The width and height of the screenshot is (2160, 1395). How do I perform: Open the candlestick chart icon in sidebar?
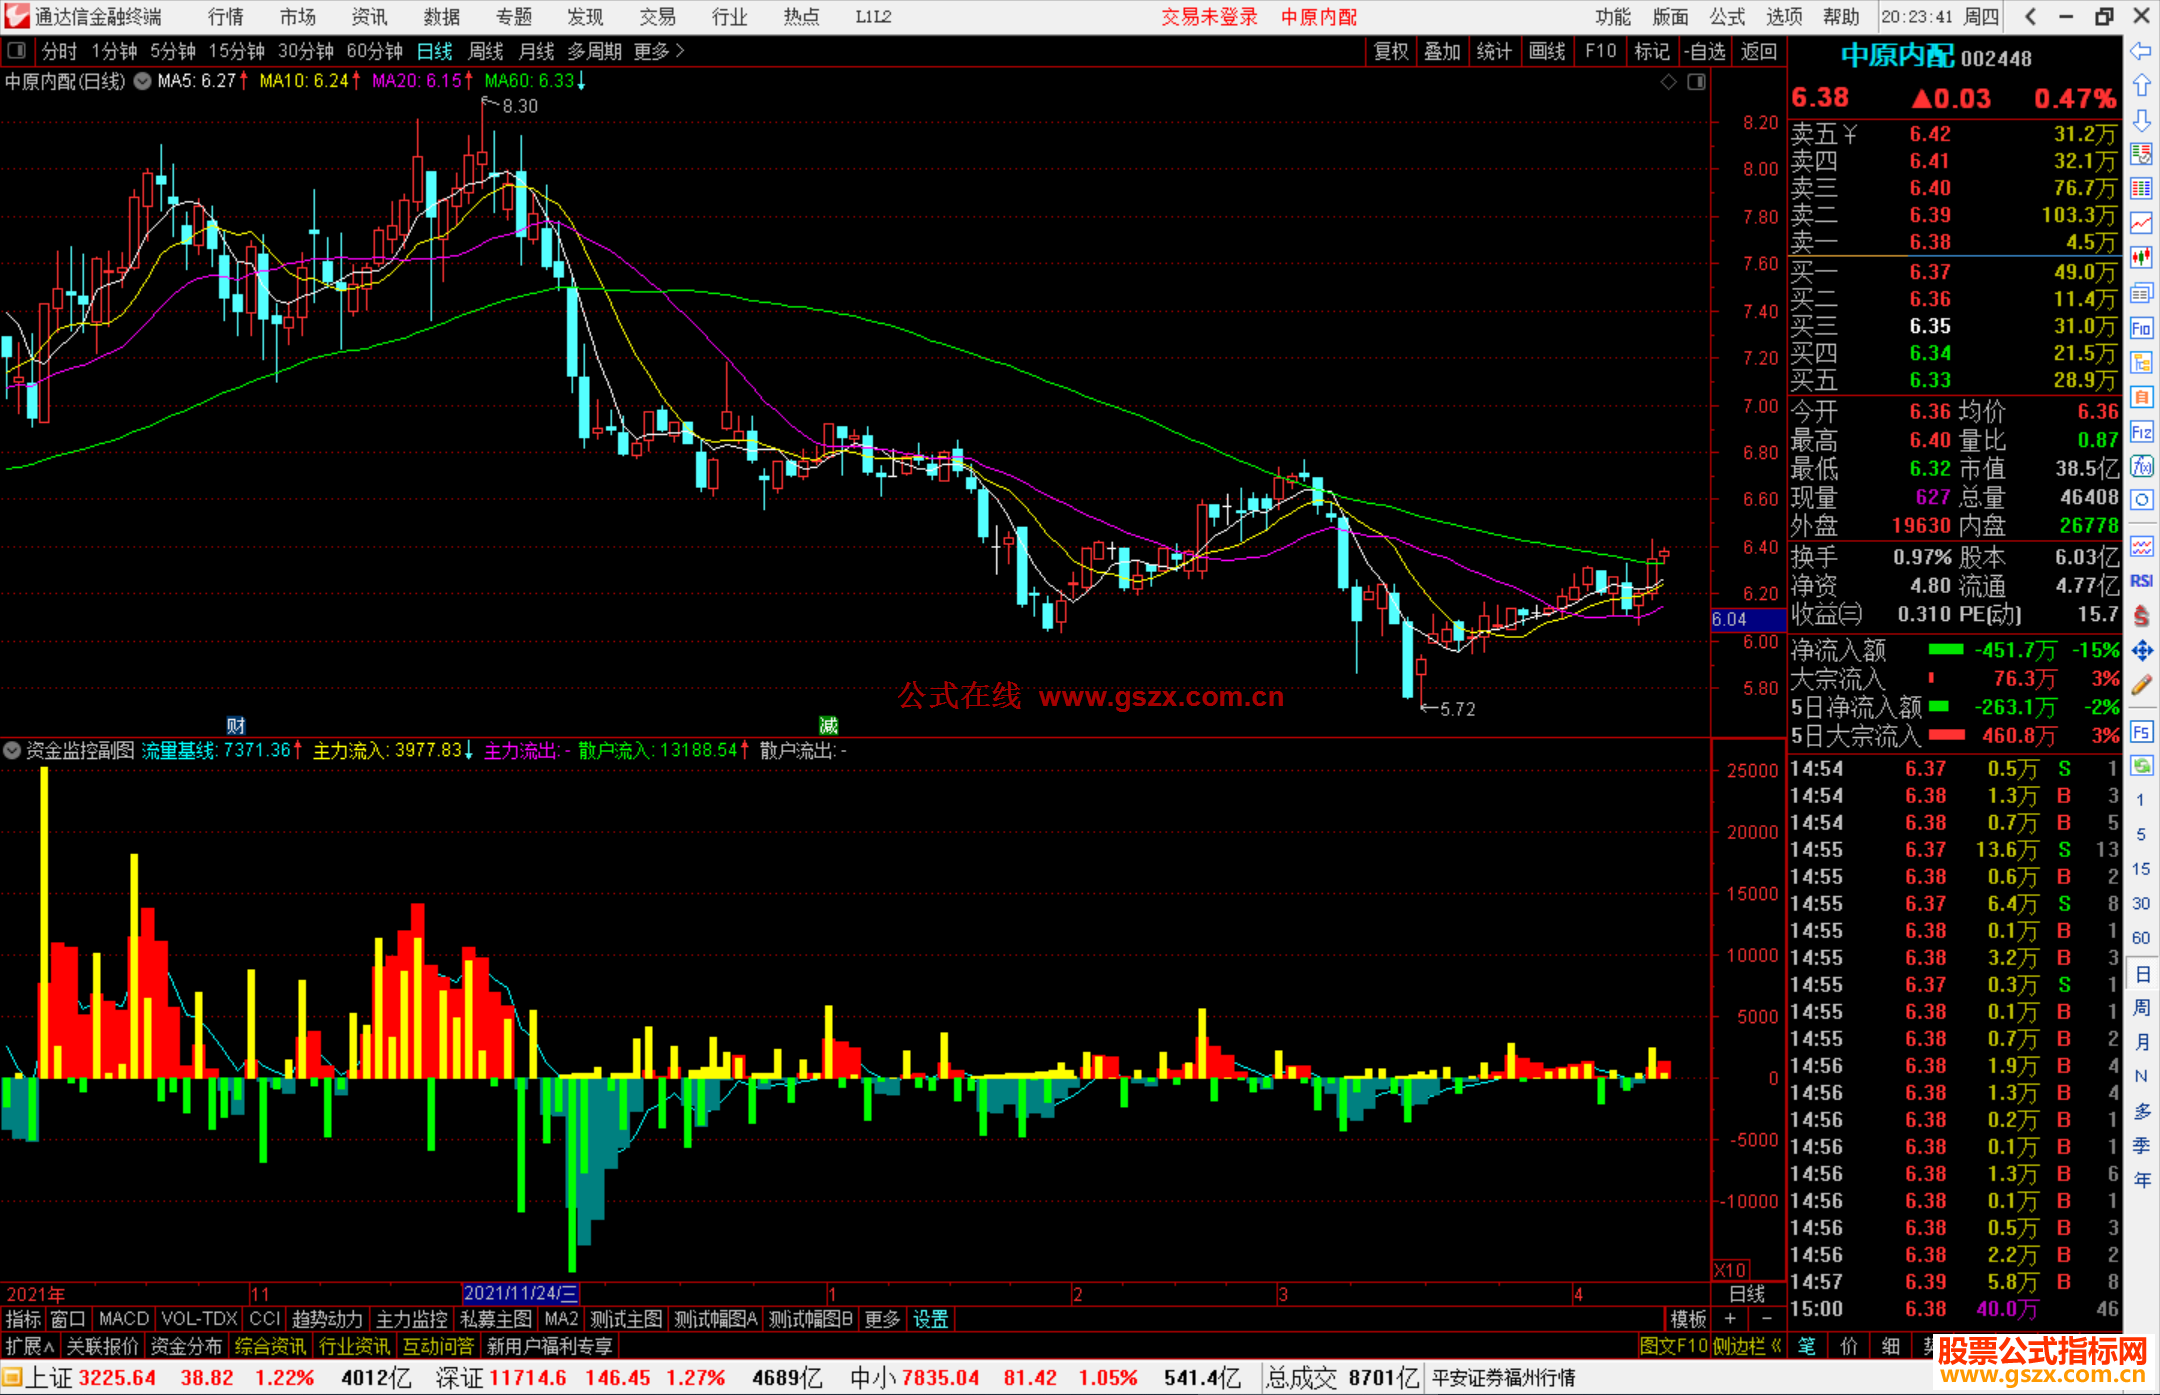point(2141,258)
